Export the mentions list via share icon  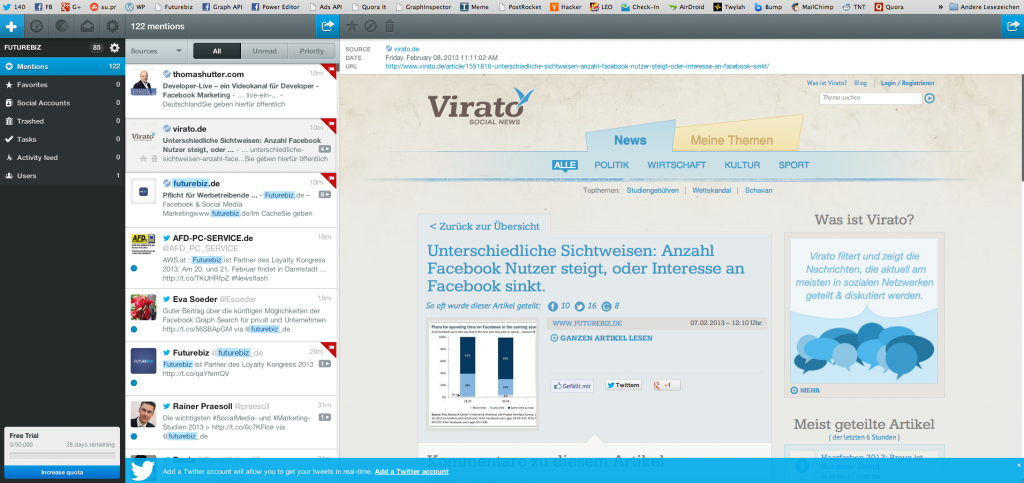[327, 26]
